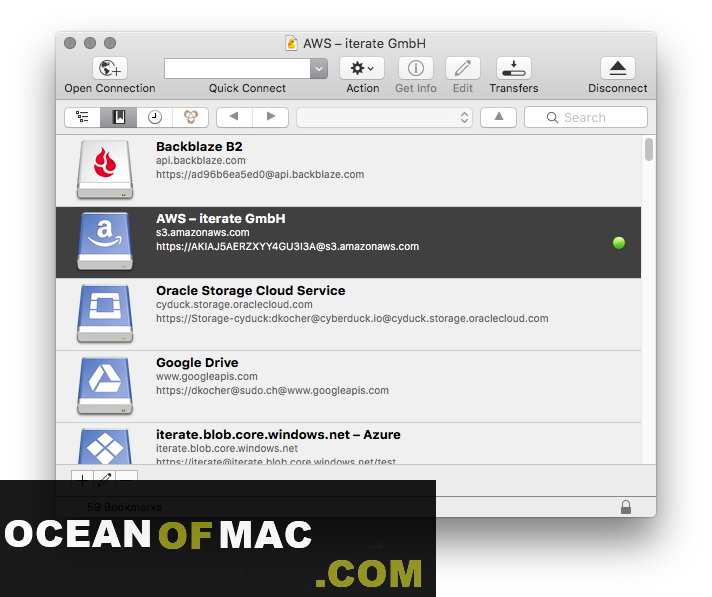Click the Backblaze https URL line

pyautogui.click(x=260, y=174)
